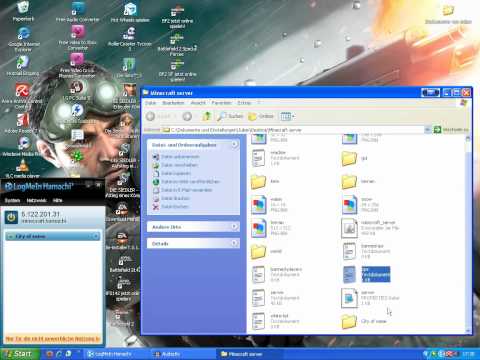Open the Papierkorb desktop icon
Image resolution: width=480 pixels, height=360 pixels.
(x=23, y=11)
